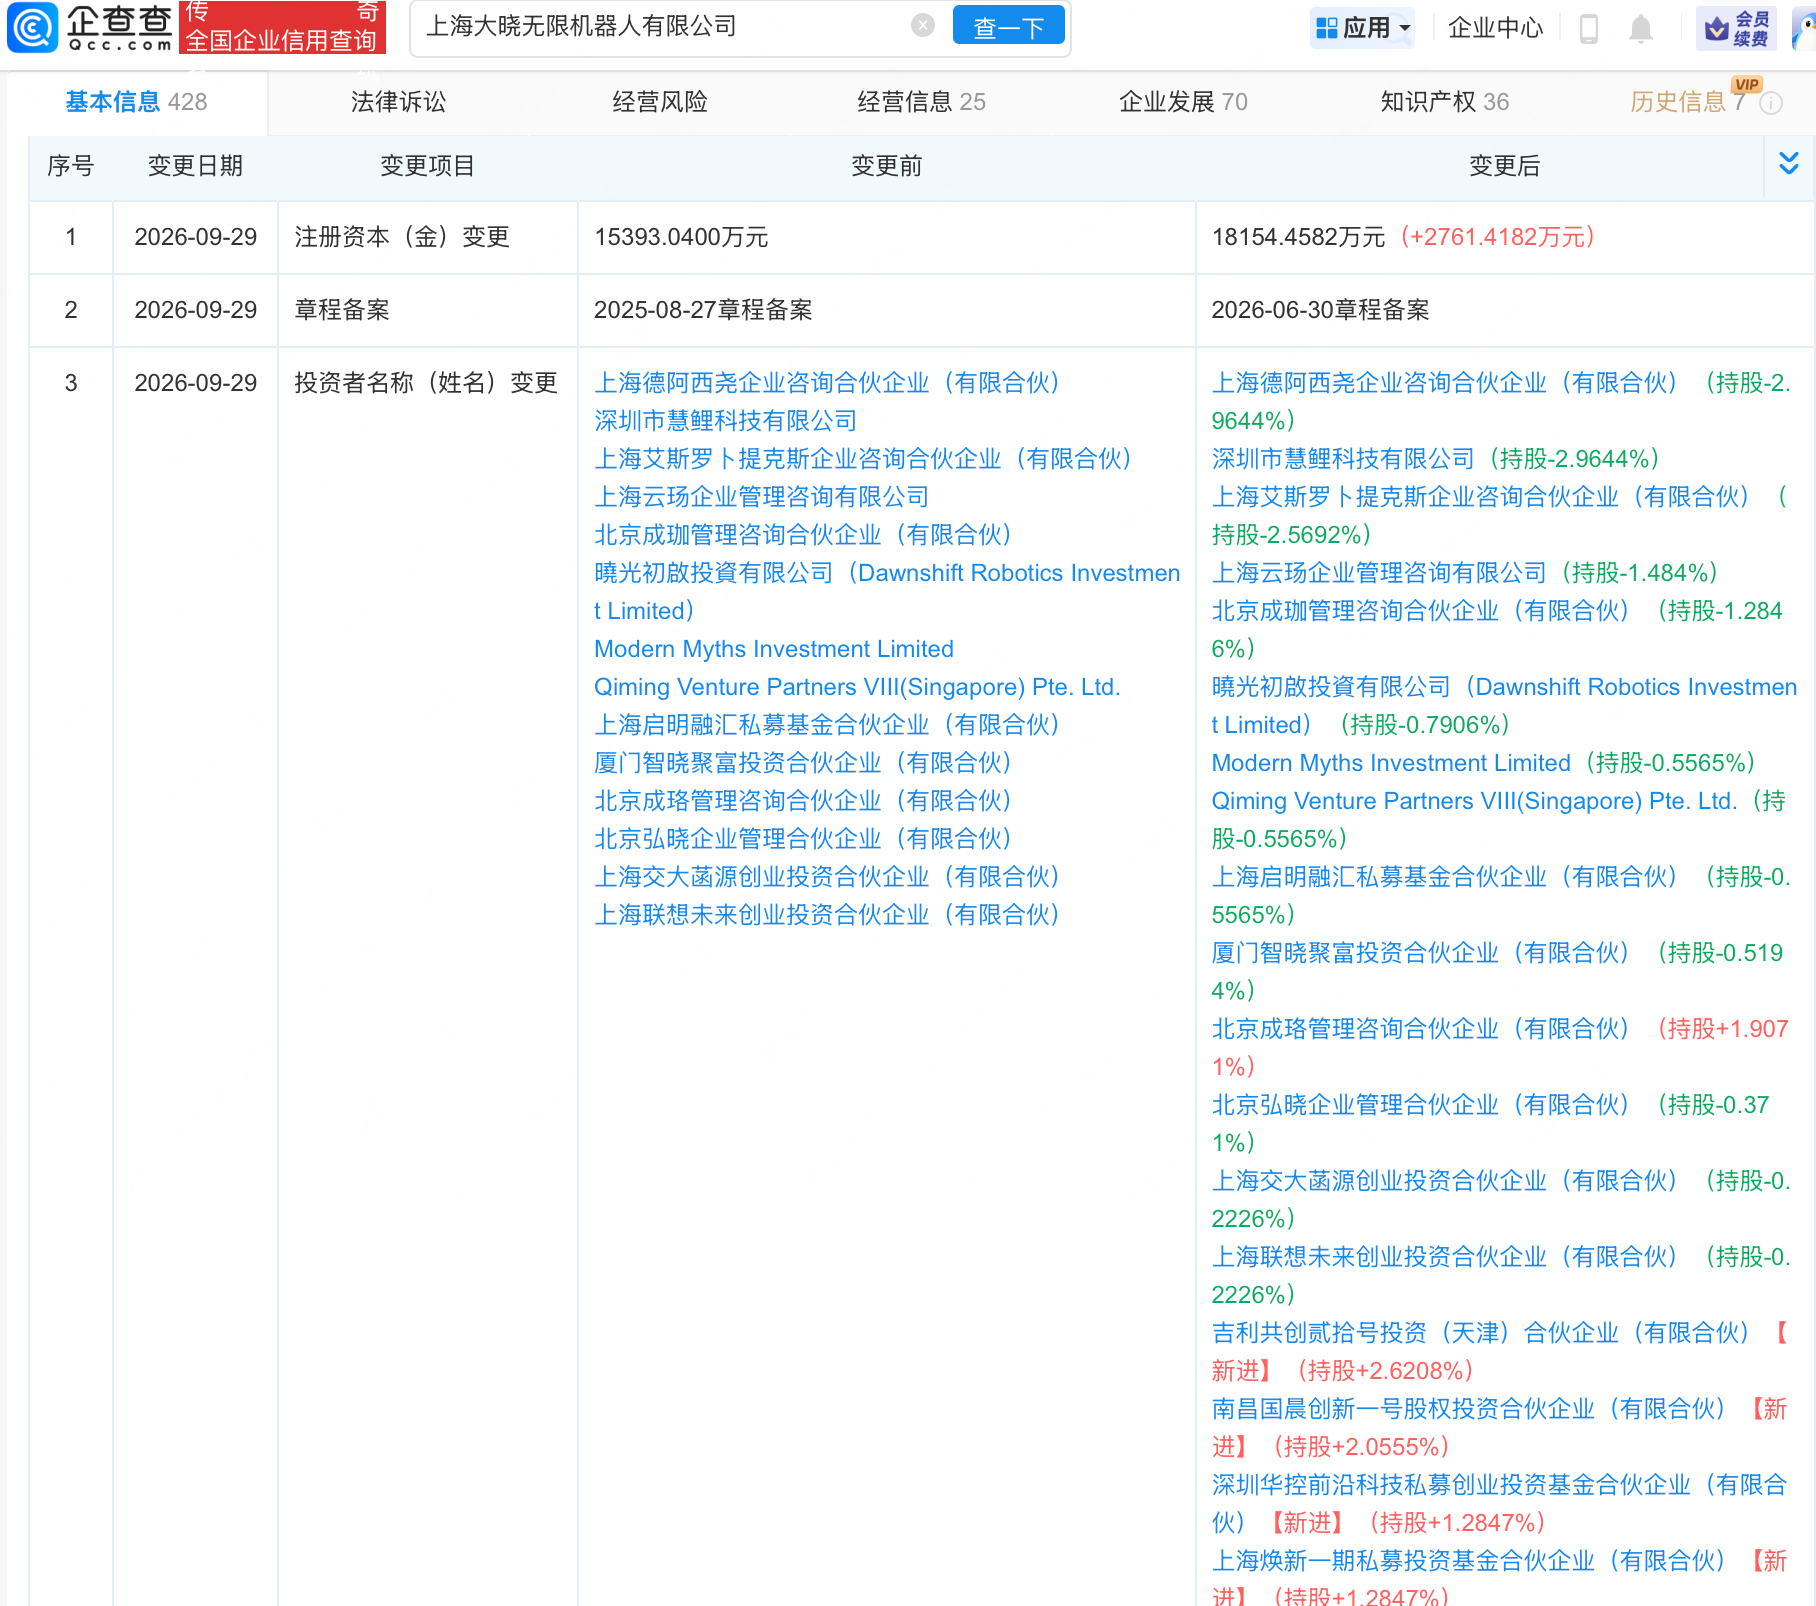
Task: Select 18154.4582万元 registered capital value
Action: 1298,237
